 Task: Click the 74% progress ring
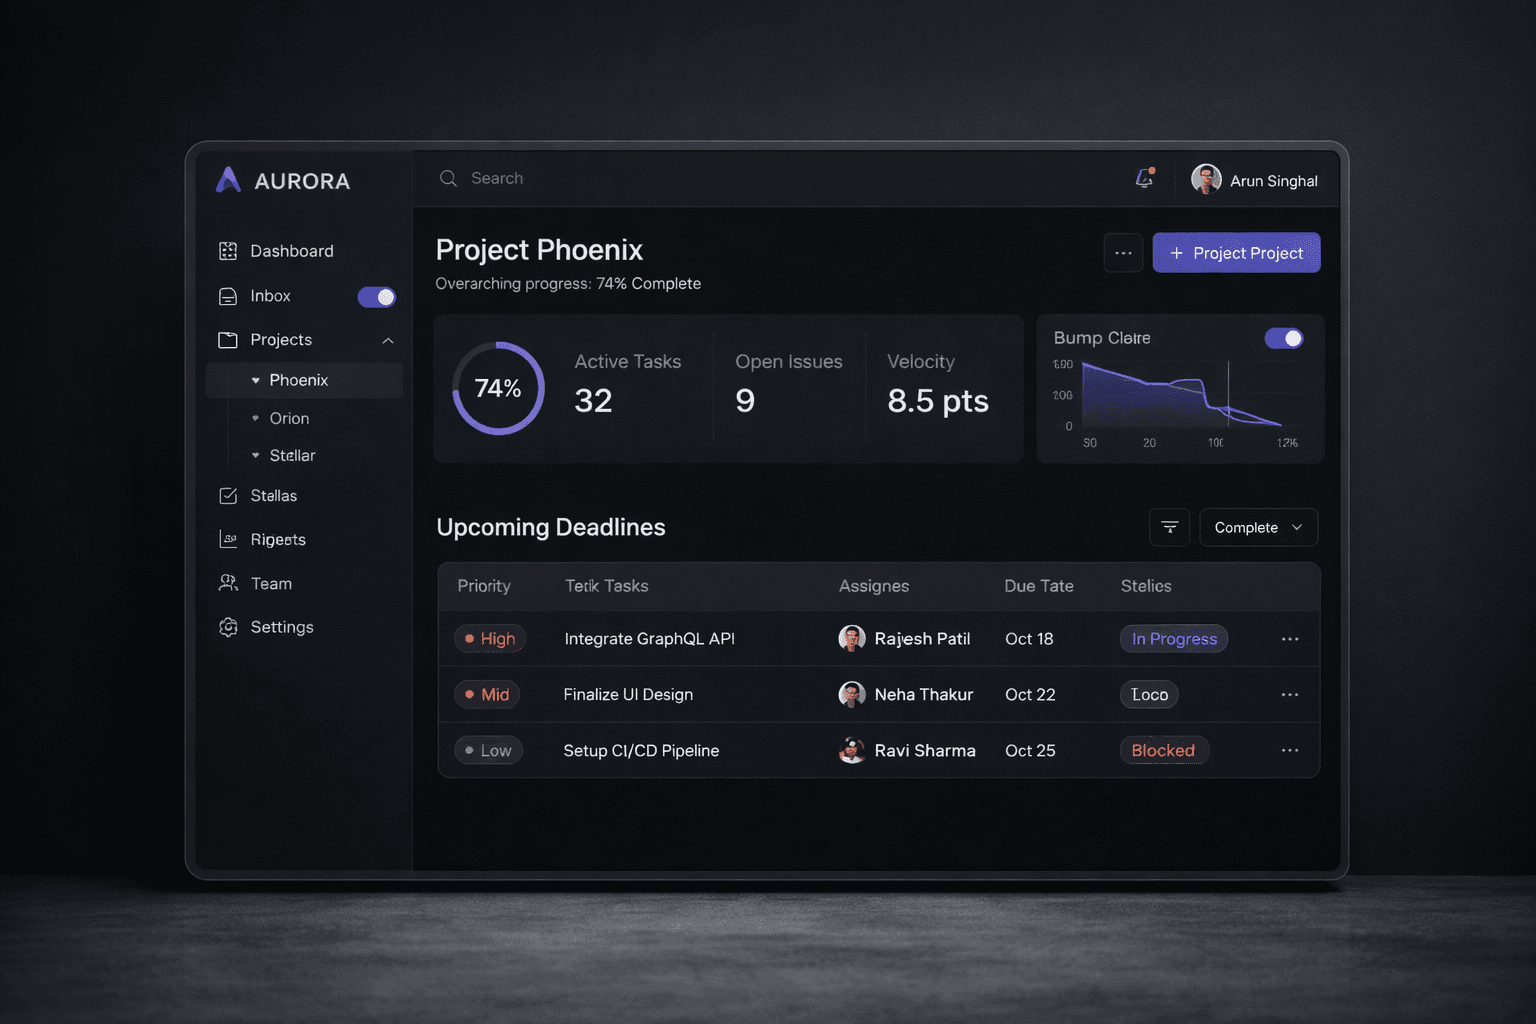click(498, 389)
